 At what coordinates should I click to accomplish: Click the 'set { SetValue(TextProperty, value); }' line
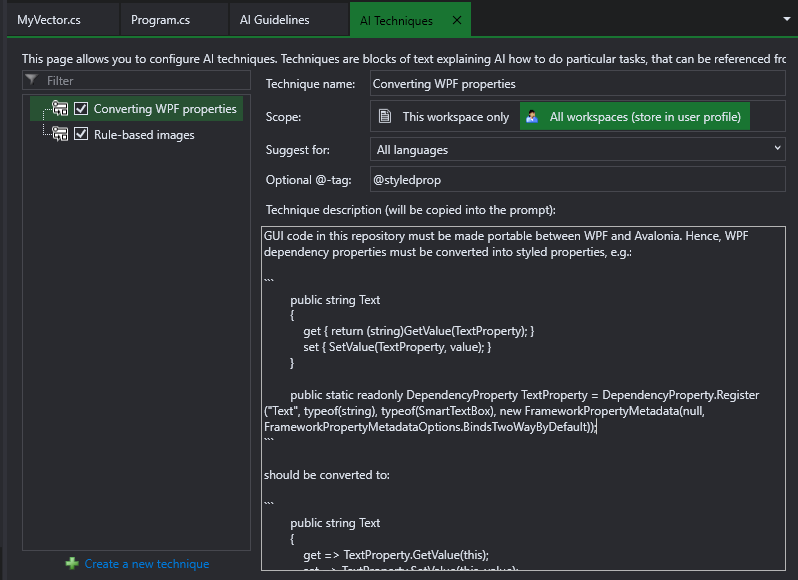(x=397, y=347)
